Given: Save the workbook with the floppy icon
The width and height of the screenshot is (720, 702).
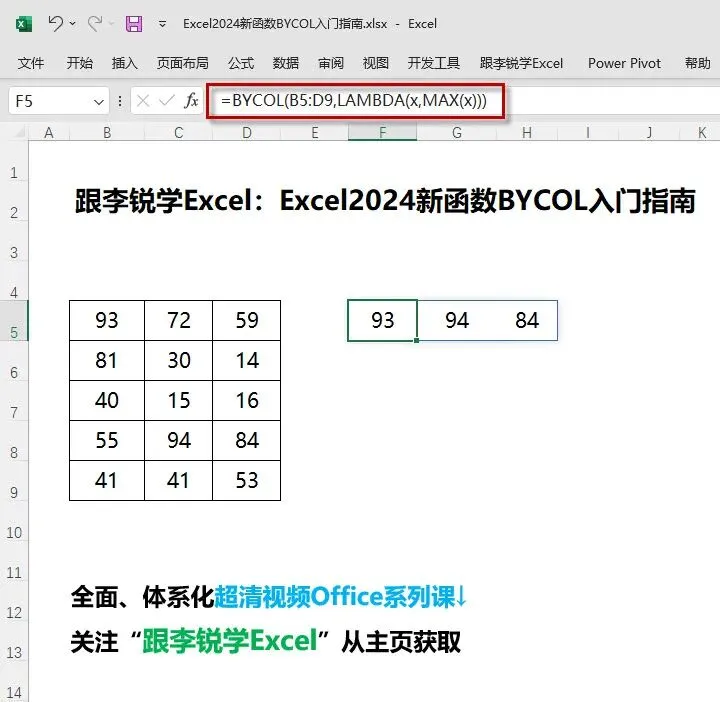Looking at the screenshot, I should coord(134,23).
